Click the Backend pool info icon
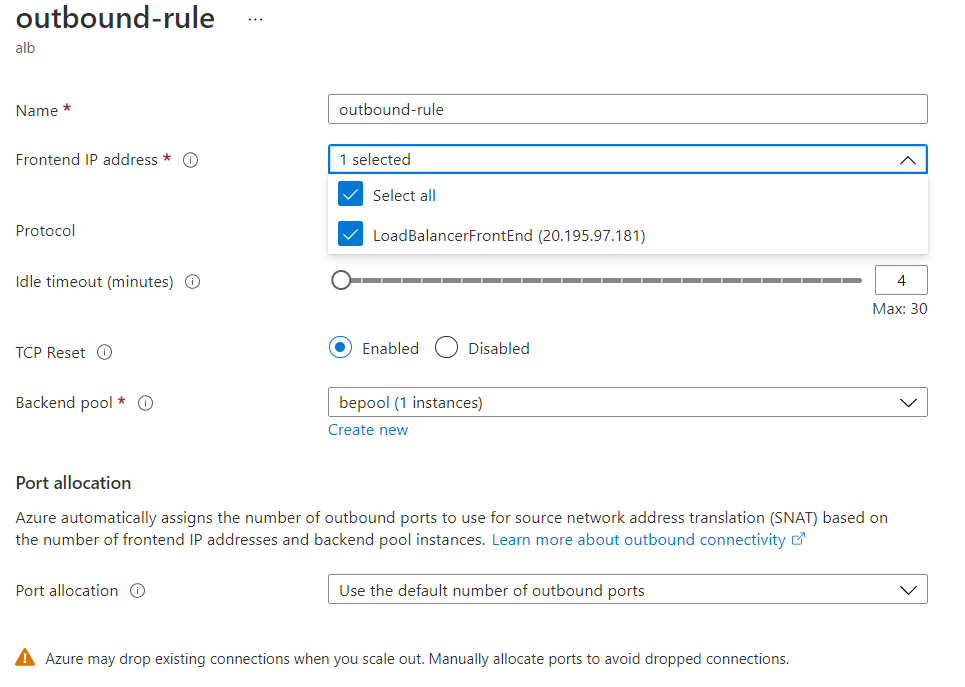 point(145,403)
